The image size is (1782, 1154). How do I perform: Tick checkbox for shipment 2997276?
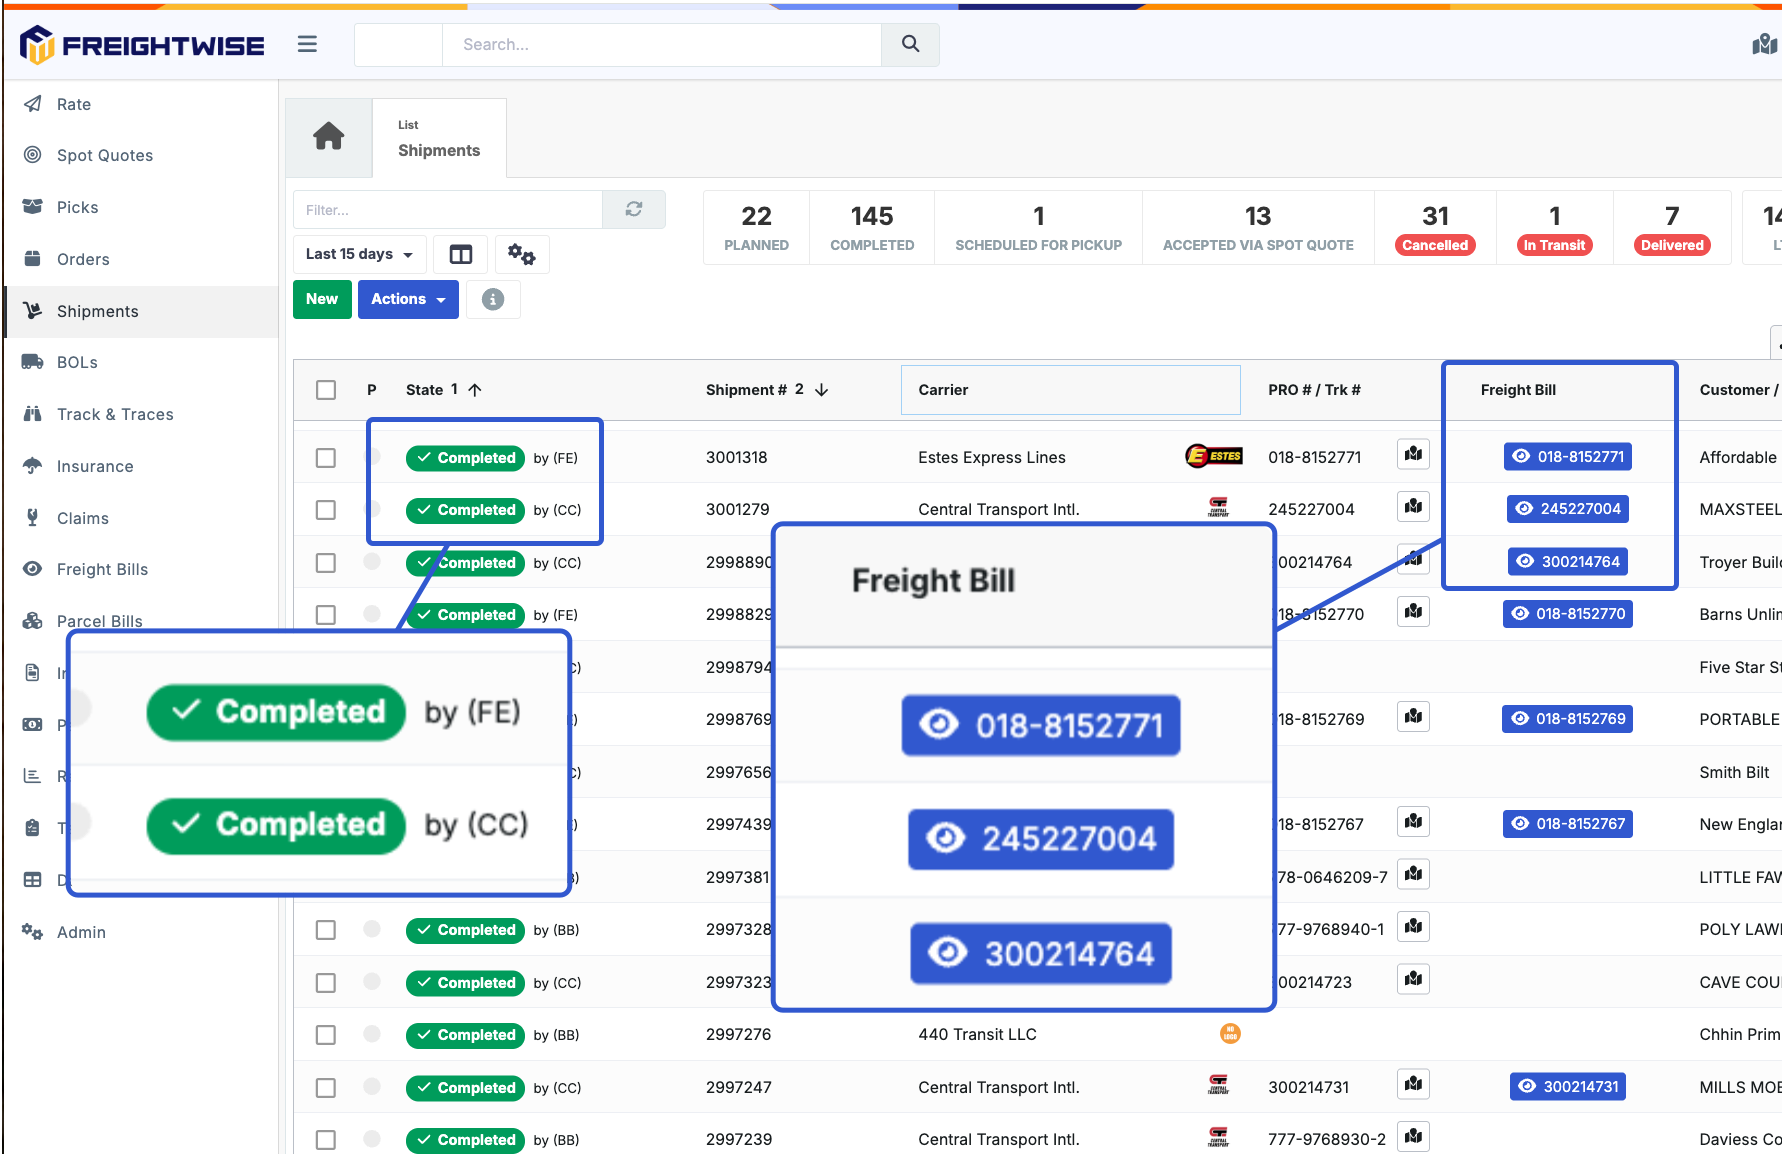point(326,1035)
